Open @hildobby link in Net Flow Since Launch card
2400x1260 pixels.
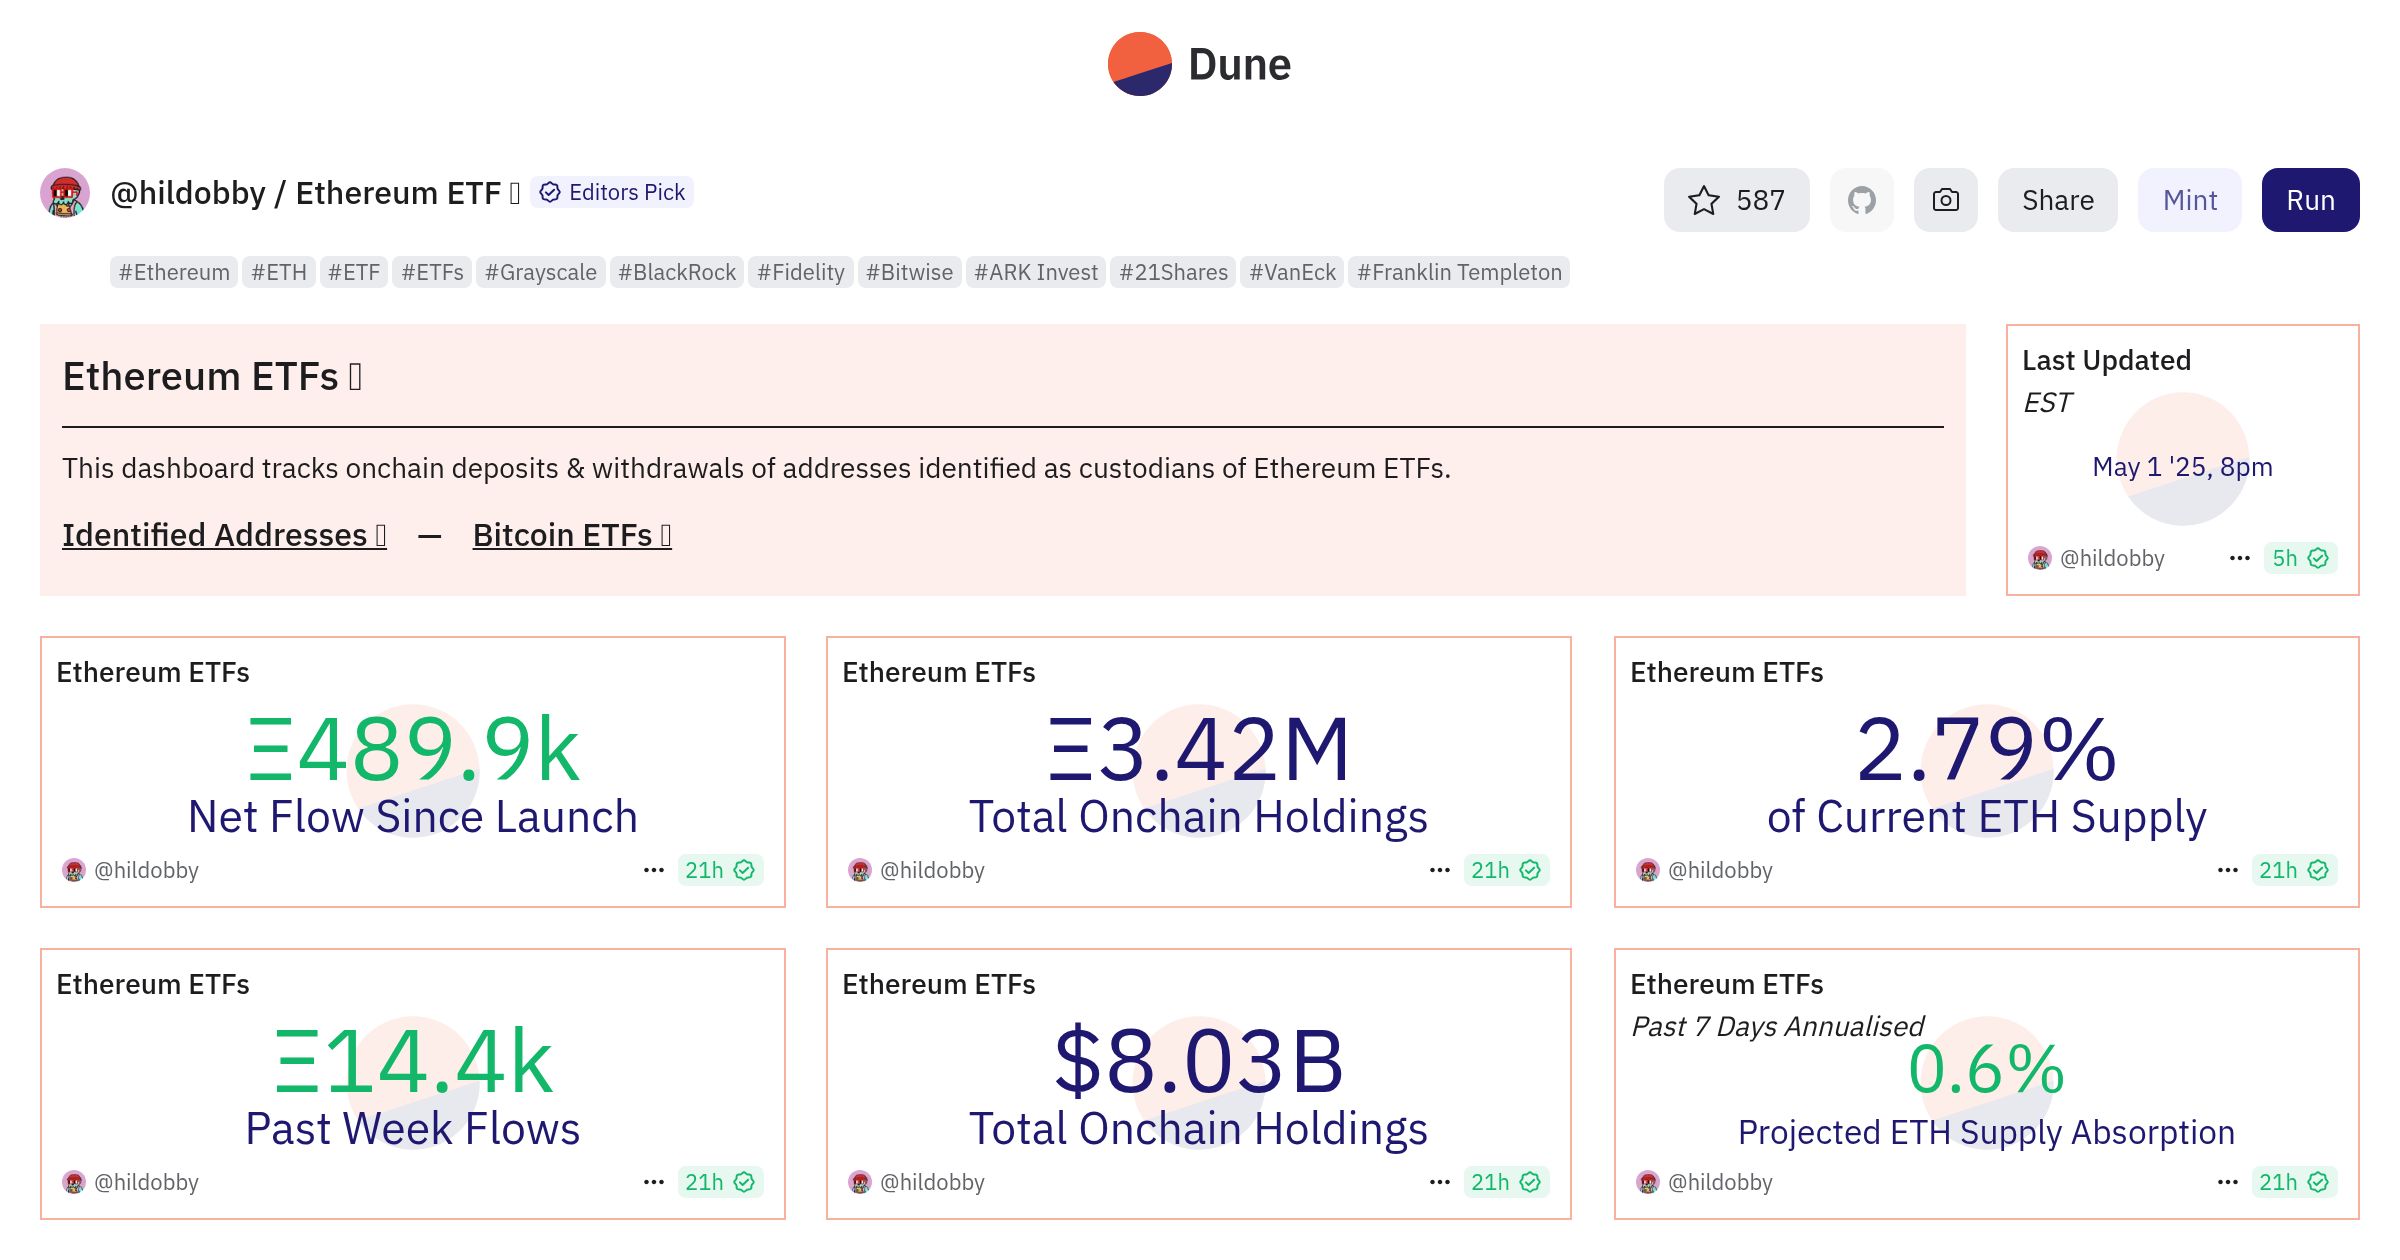point(146,870)
